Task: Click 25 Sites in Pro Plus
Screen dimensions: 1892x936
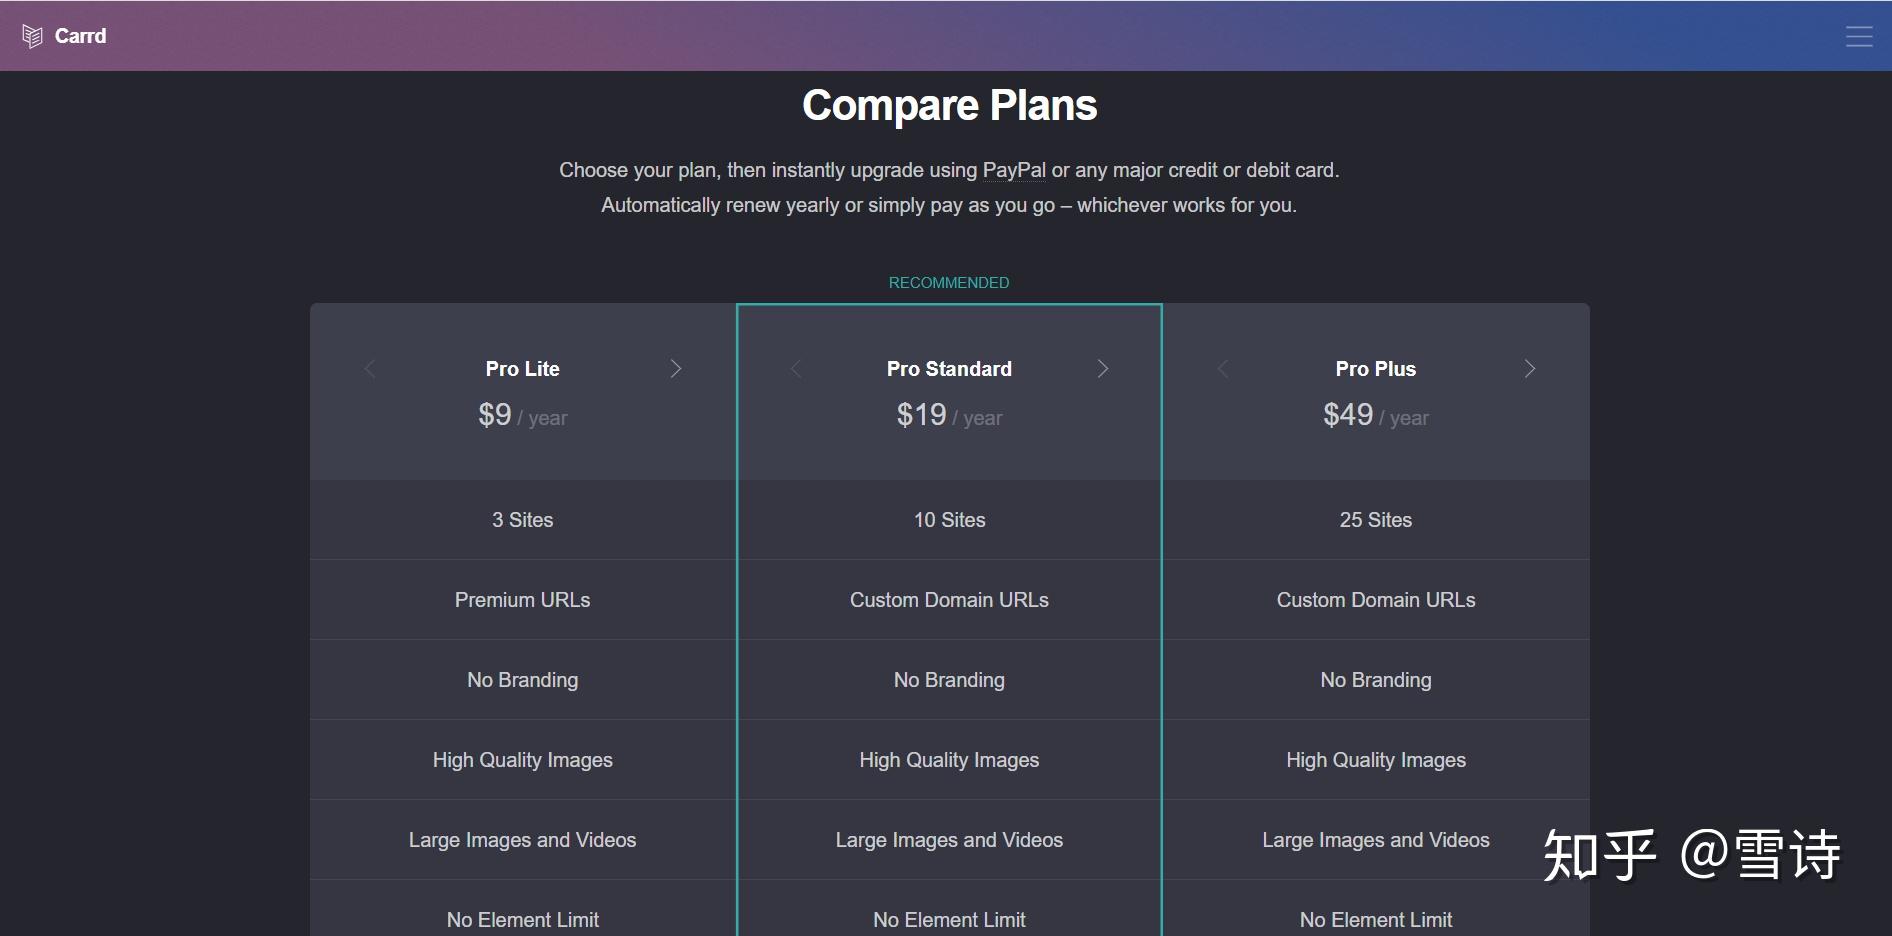Action: coord(1375,520)
